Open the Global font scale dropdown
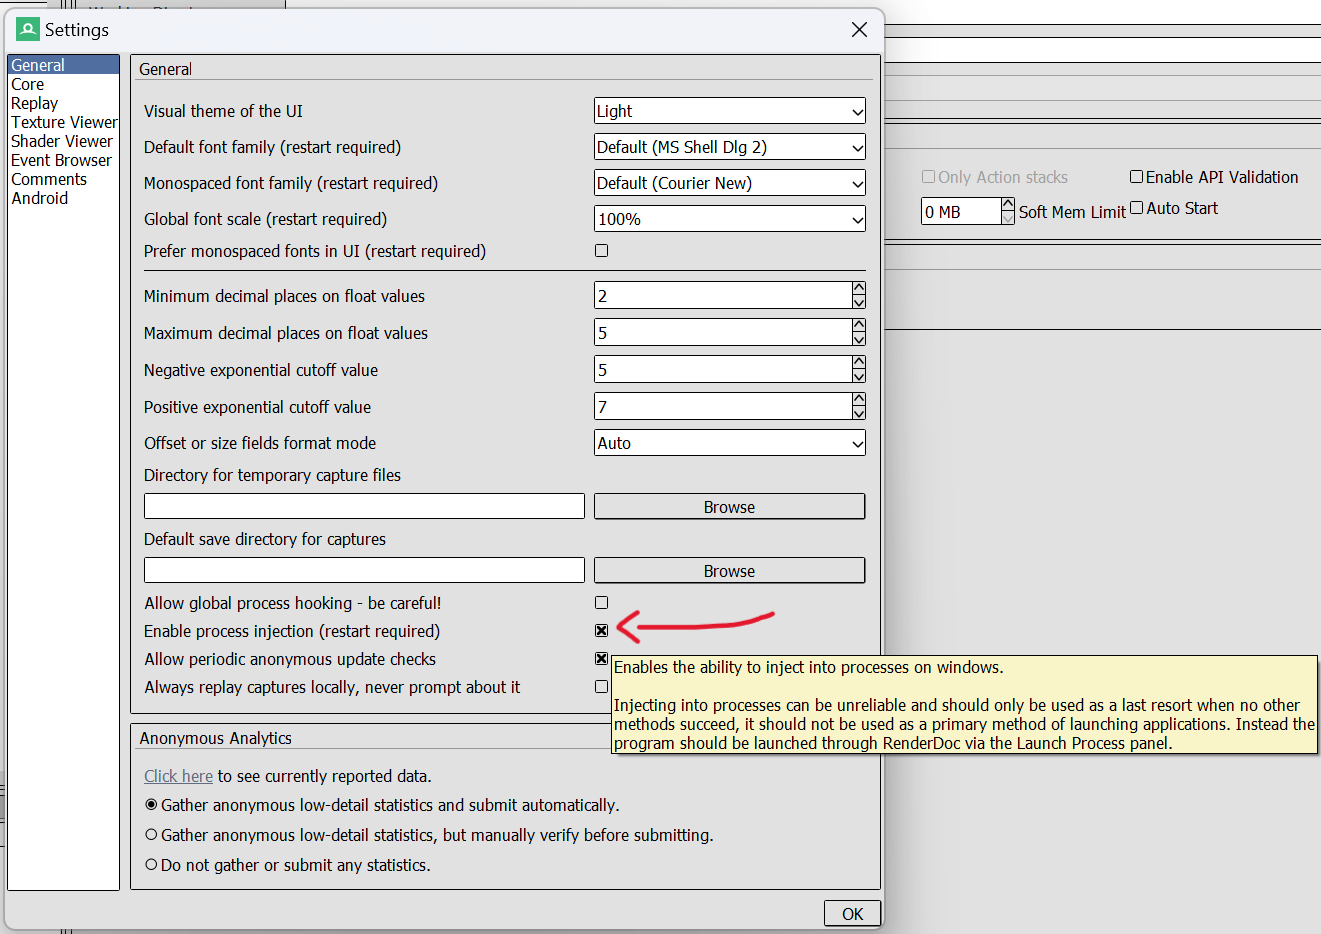 (729, 219)
